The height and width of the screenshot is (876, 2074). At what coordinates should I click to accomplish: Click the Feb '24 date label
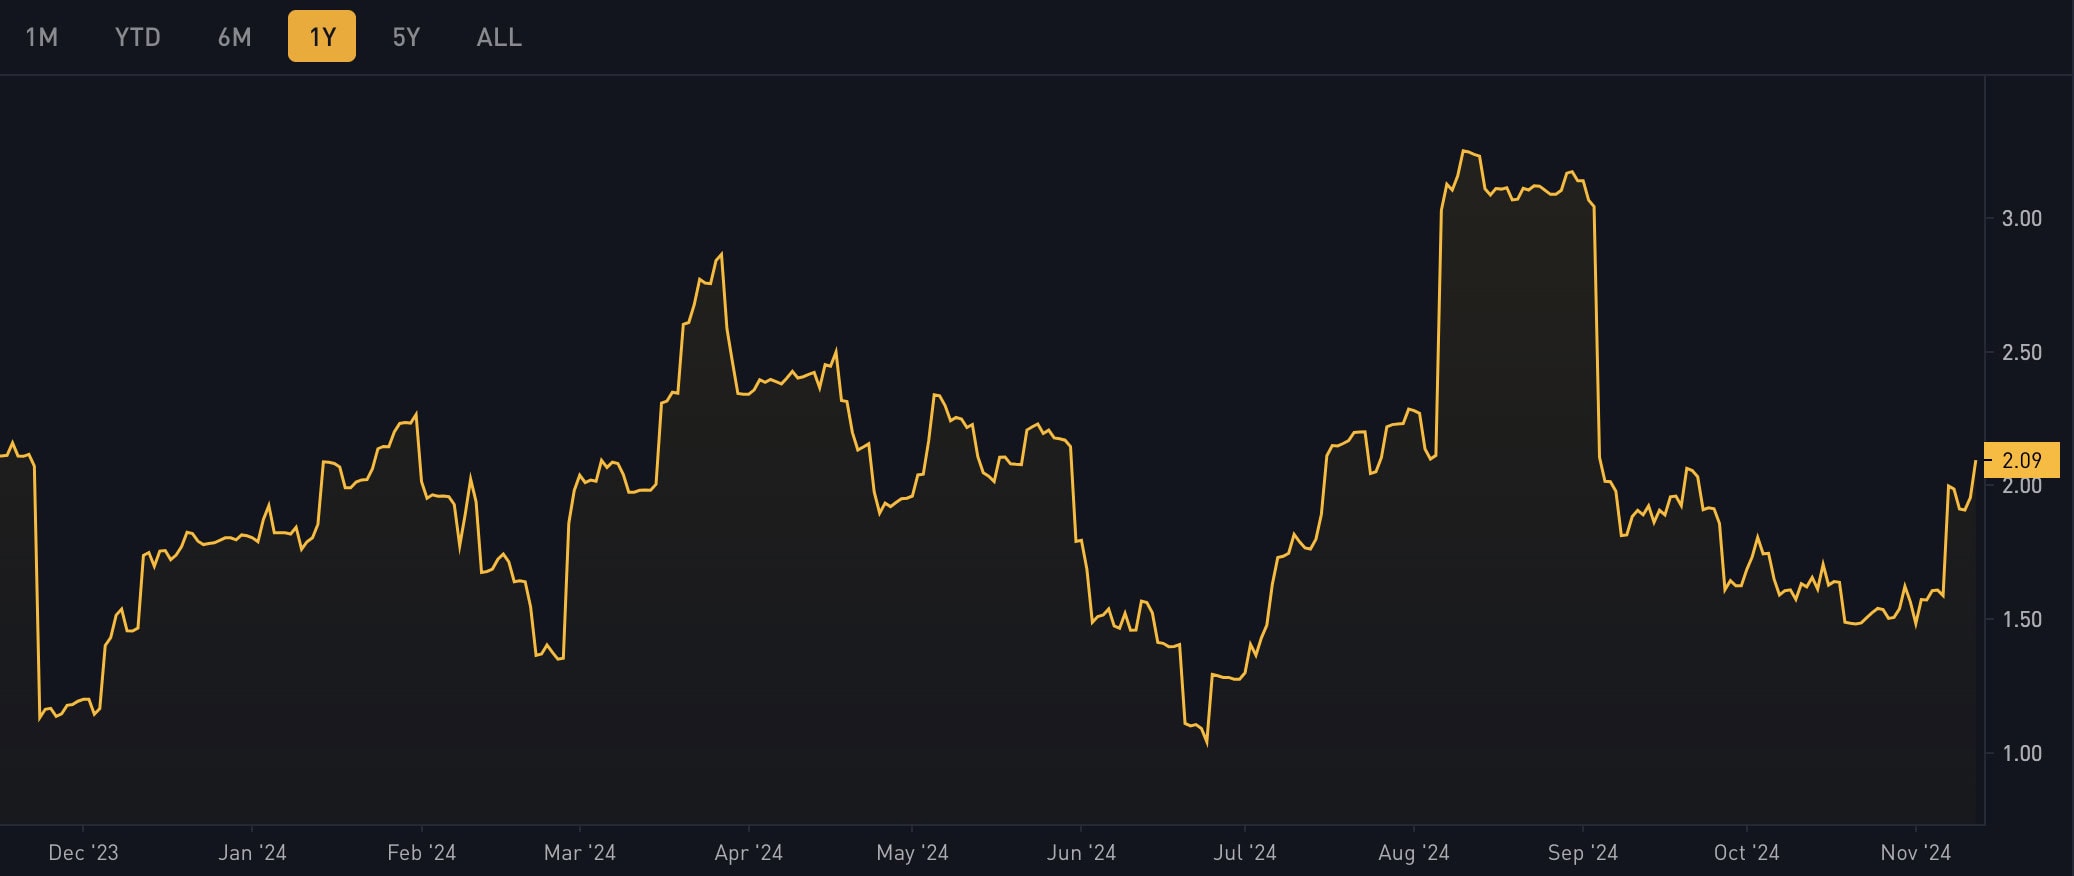(421, 852)
